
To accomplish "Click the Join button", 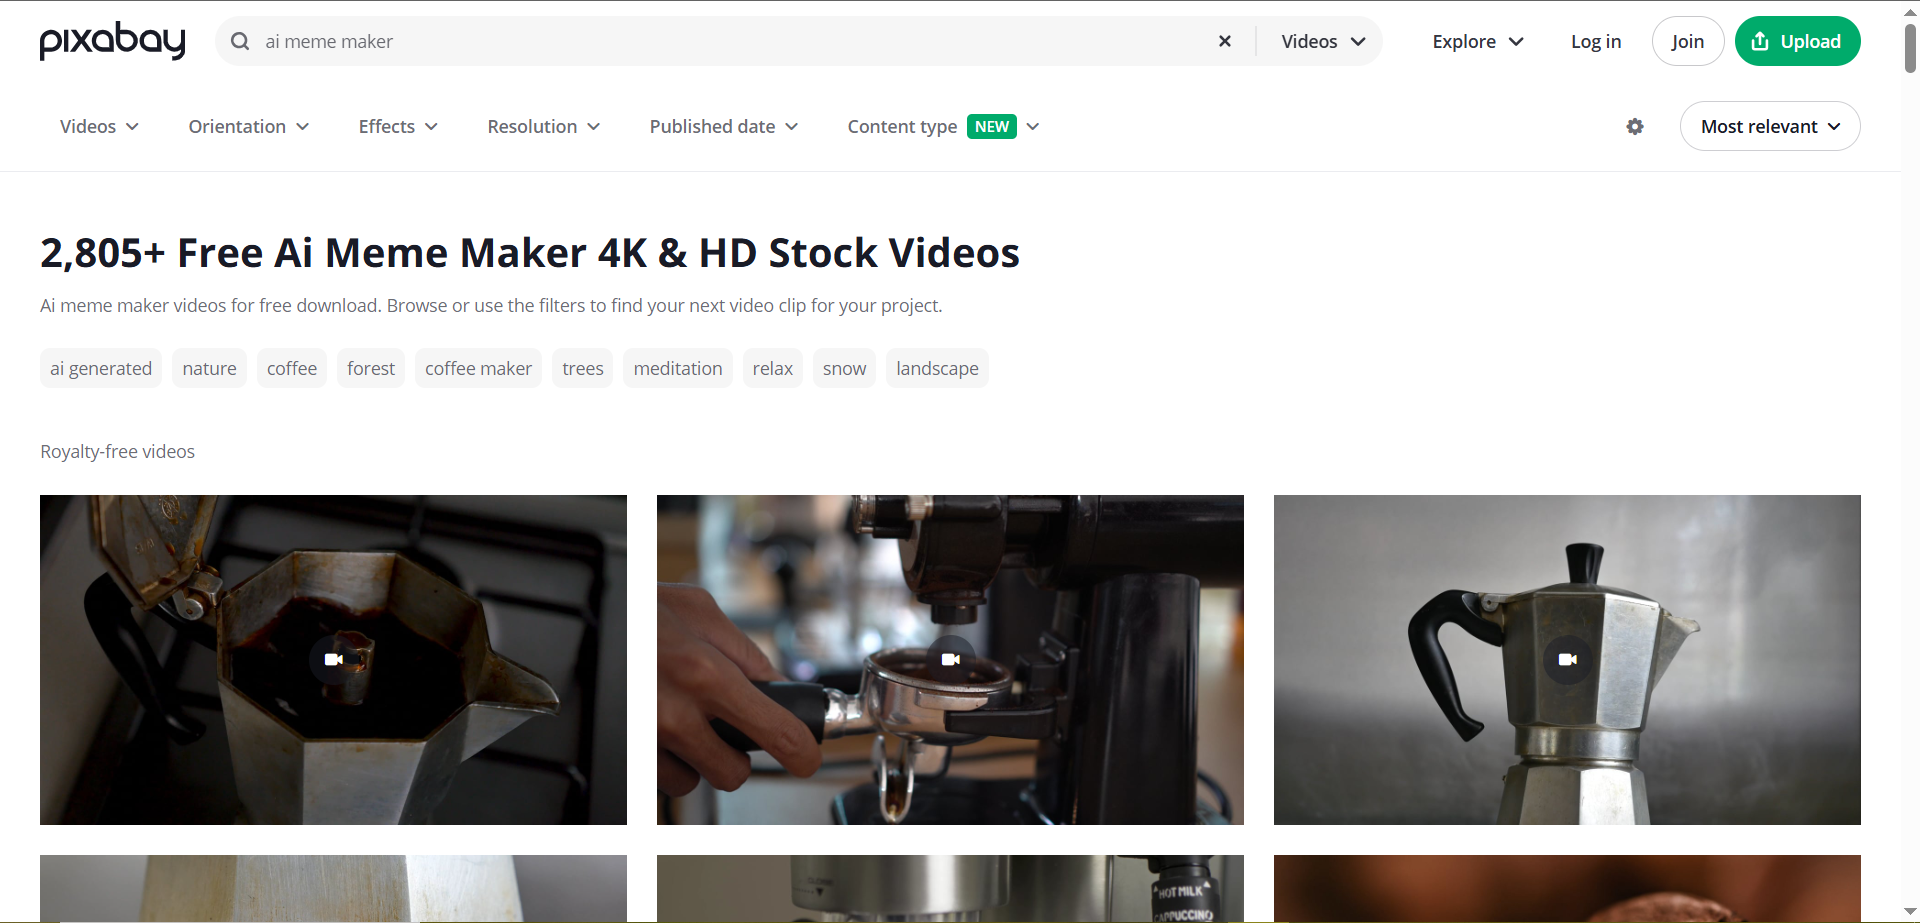I will click(1688, 41).
